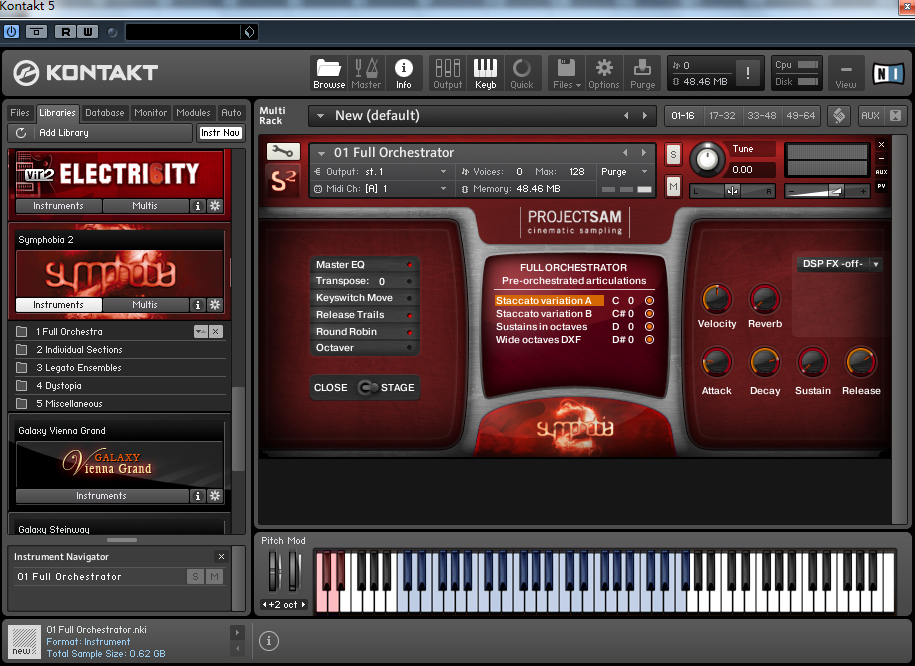915x666 pixels.
Task: Click the Reverb knob
Action: click(765, 299)
